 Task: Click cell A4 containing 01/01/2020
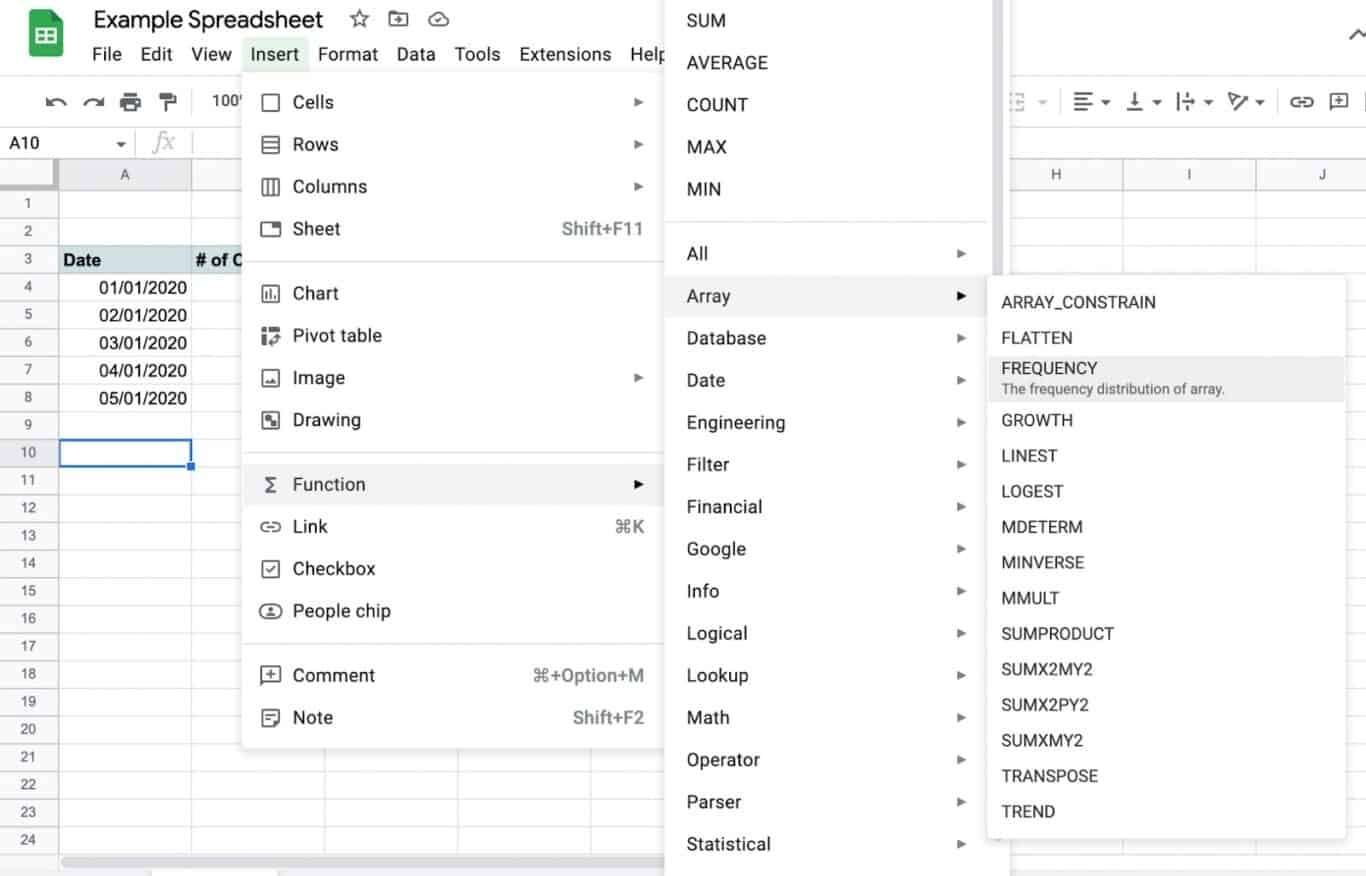tap(125, 288)
